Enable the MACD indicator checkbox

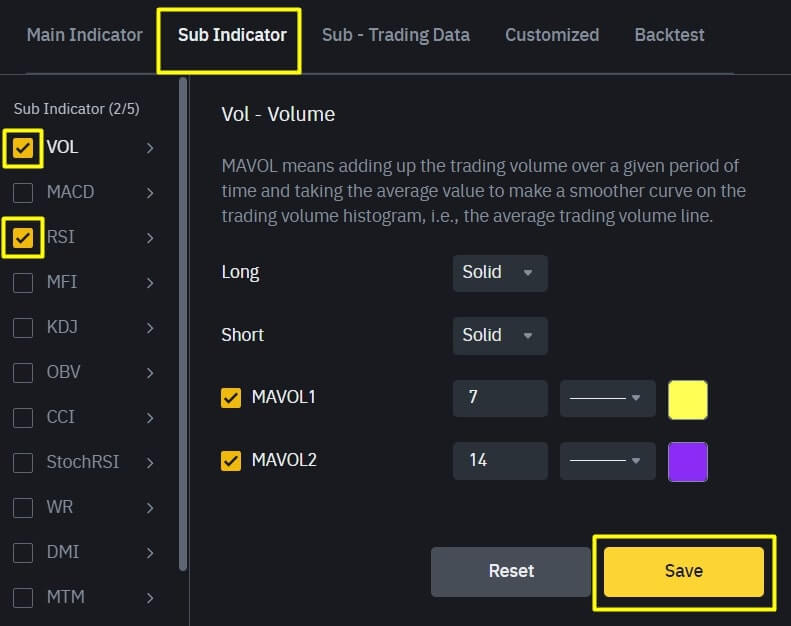(23, 193)
